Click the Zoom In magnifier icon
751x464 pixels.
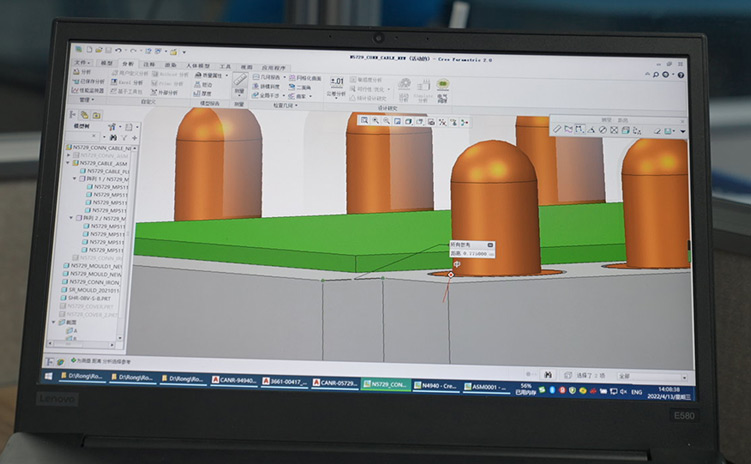375,121
